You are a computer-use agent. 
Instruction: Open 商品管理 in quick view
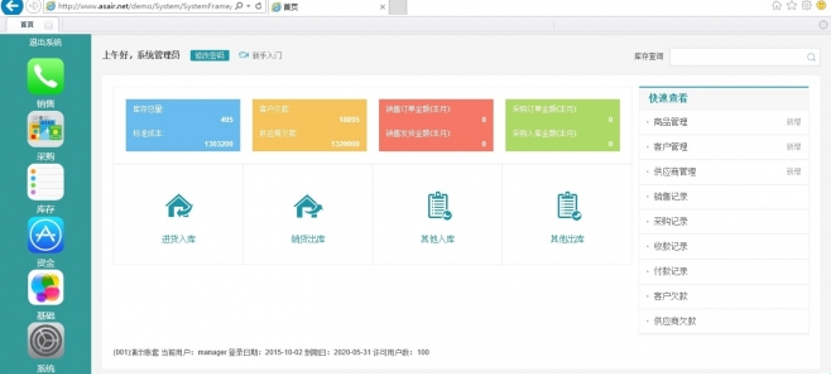pos(670,122)
